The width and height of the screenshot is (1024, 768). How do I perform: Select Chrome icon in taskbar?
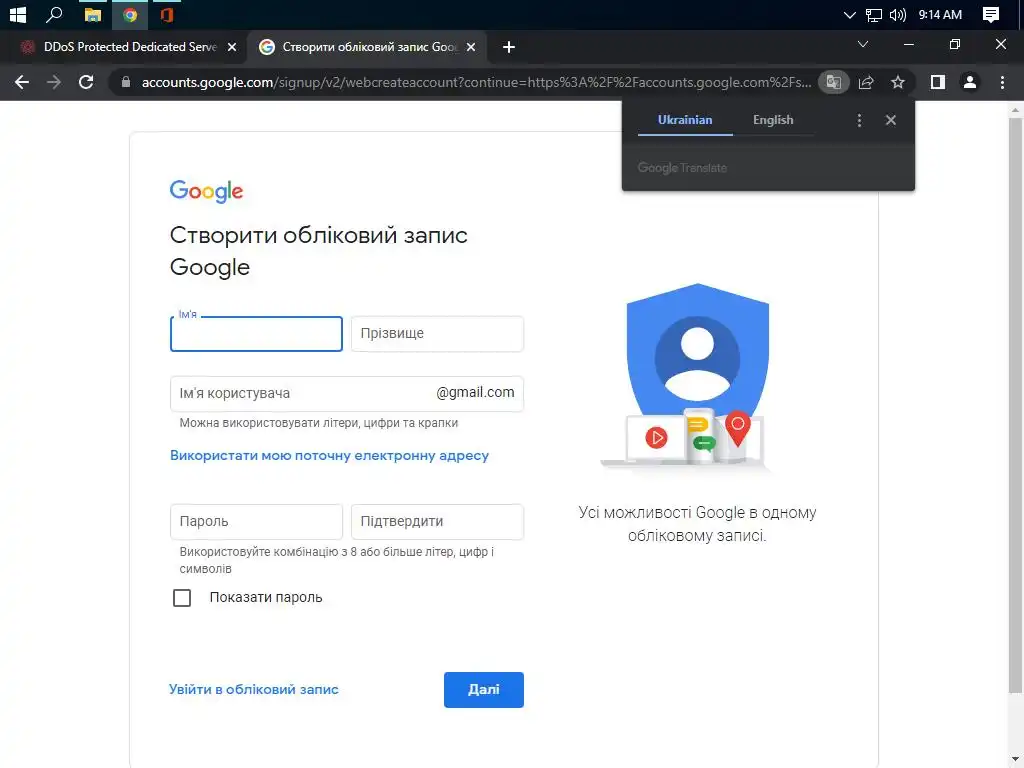(x=130, y=14)
